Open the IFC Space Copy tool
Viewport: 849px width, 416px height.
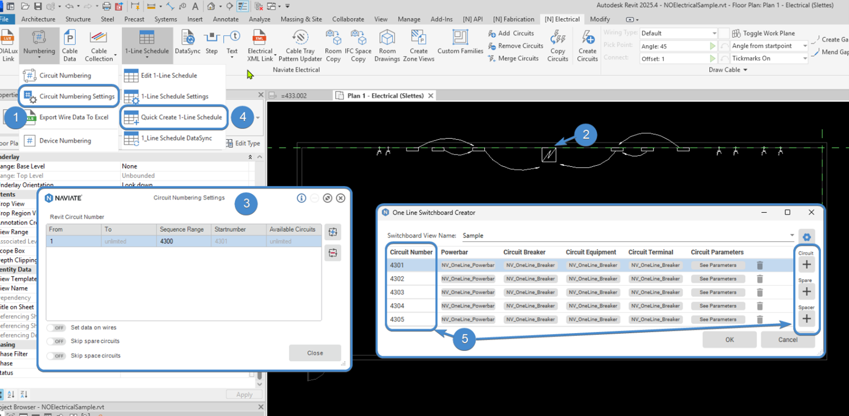pyautogui.click(x=358, y=46)
